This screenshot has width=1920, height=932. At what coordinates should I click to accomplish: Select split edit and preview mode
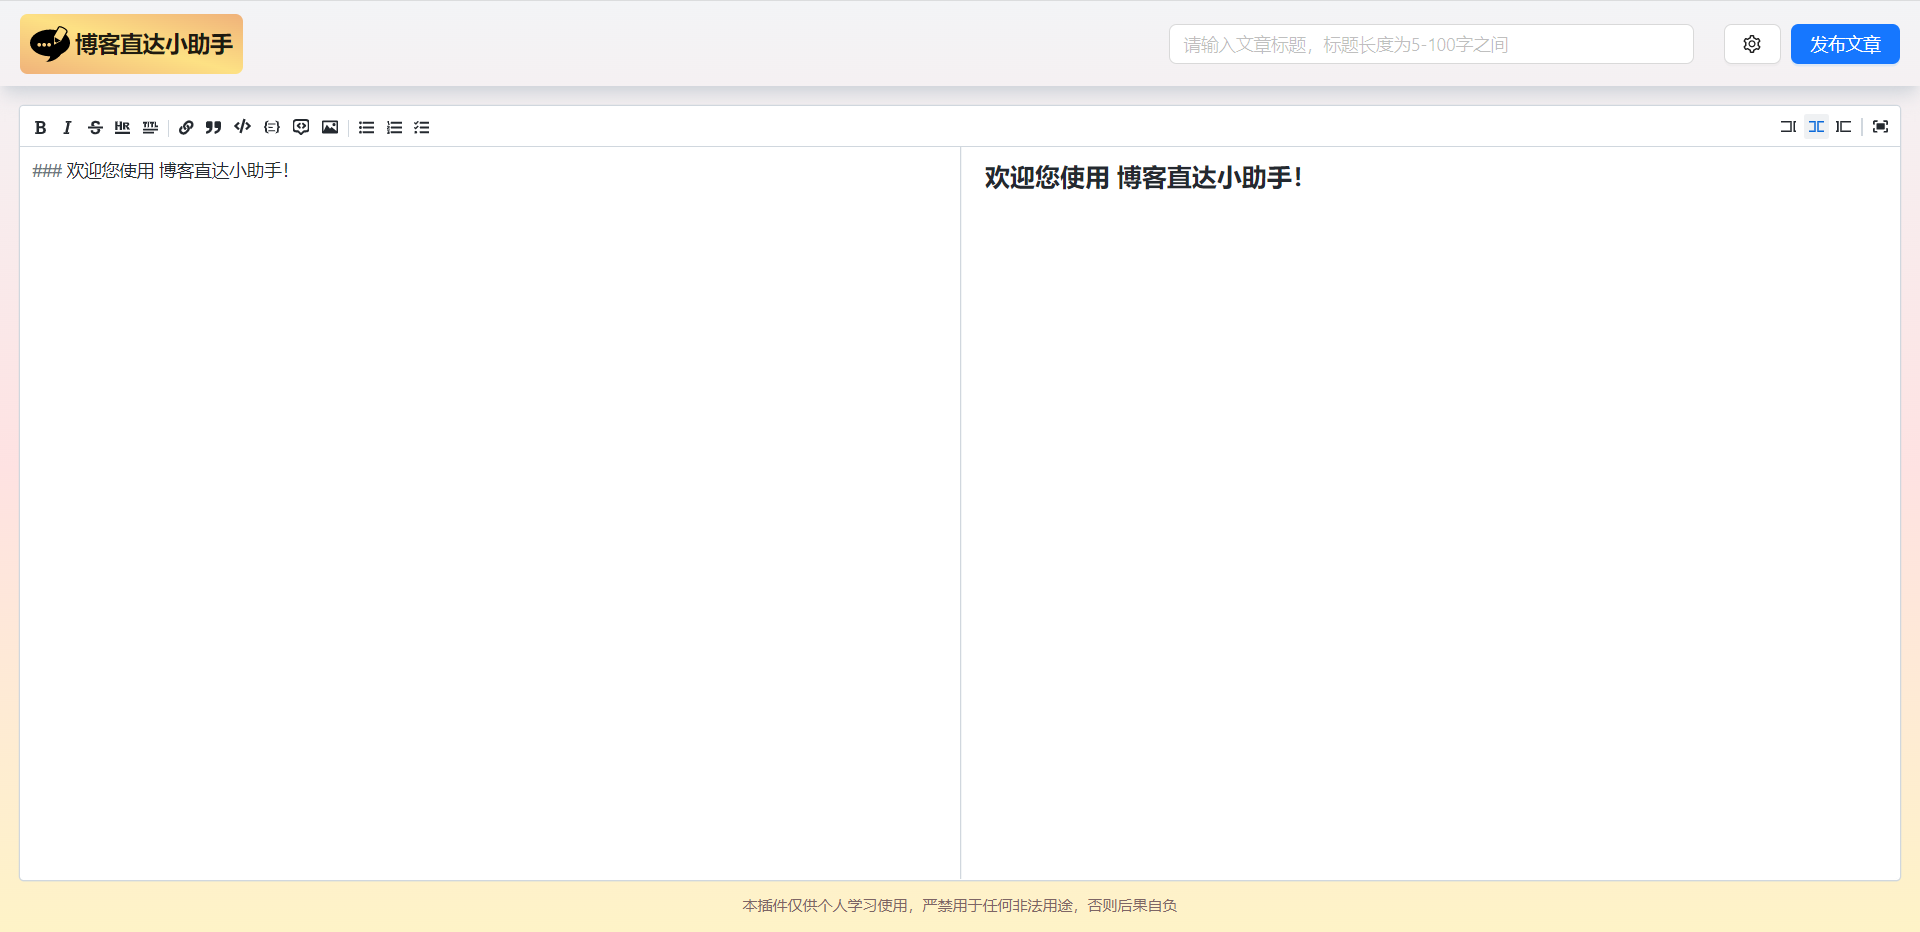pyautogui.click(x=1816, y=126)
